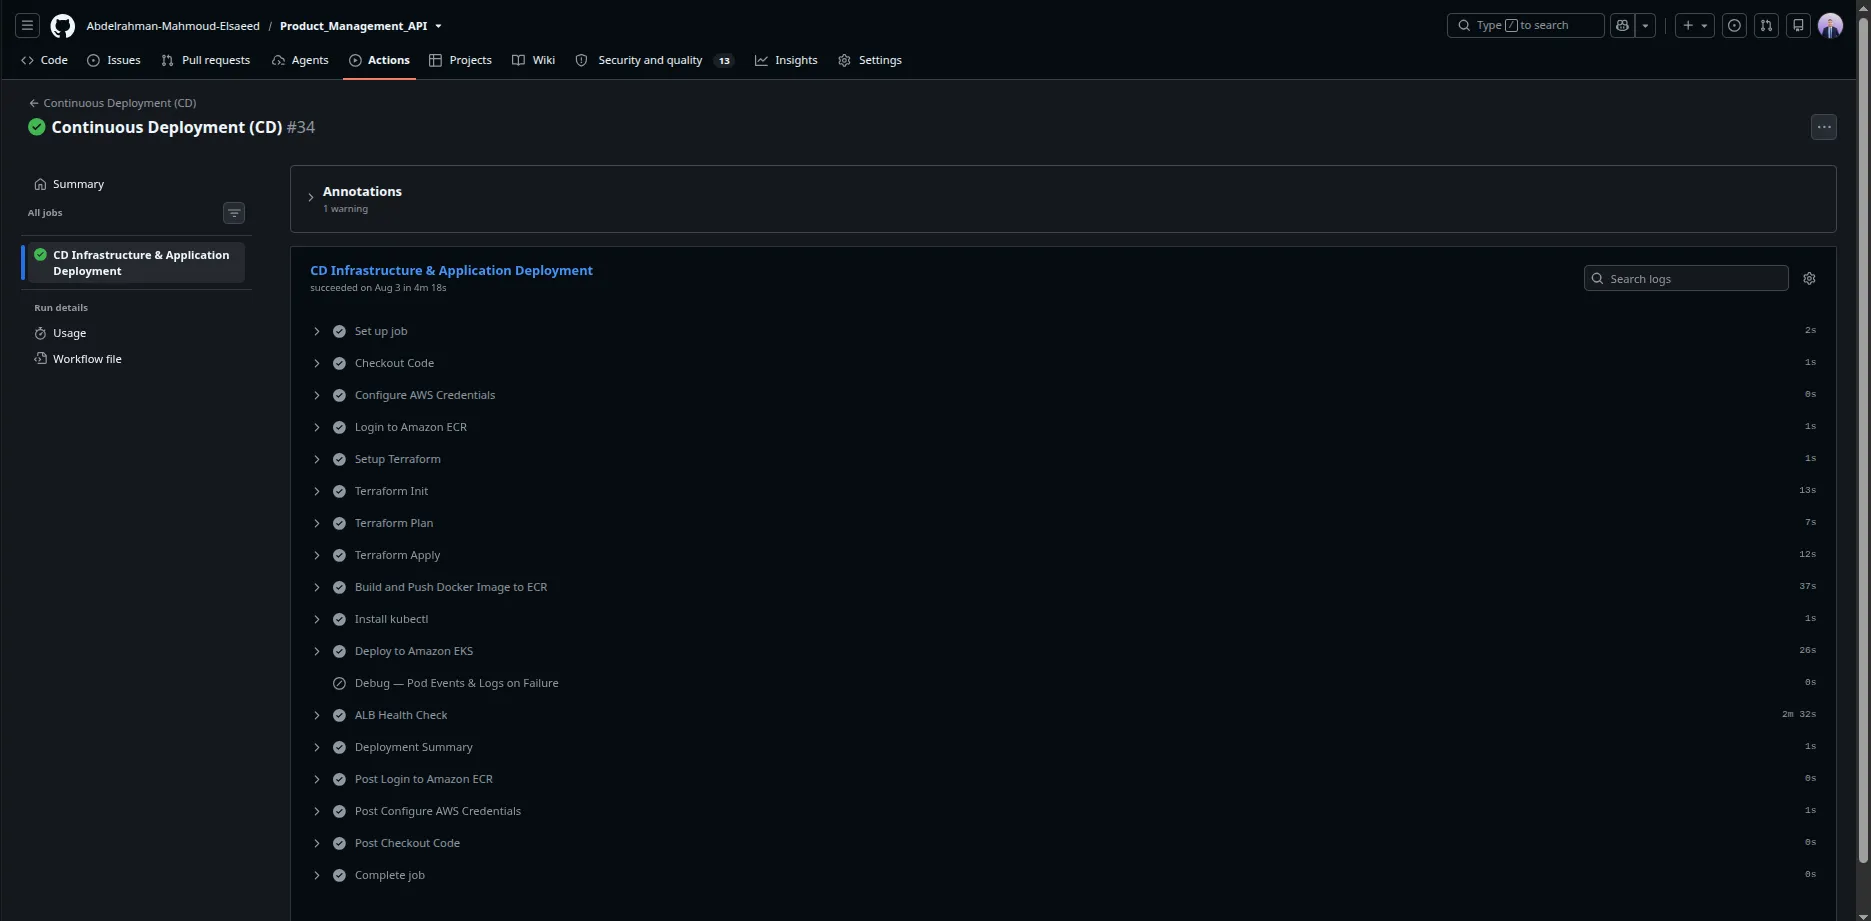This screenshot has height=921, width=1871.
Task: Open the hamburger navigation menu
Action: pyautogui.click(x=28, y=26)
